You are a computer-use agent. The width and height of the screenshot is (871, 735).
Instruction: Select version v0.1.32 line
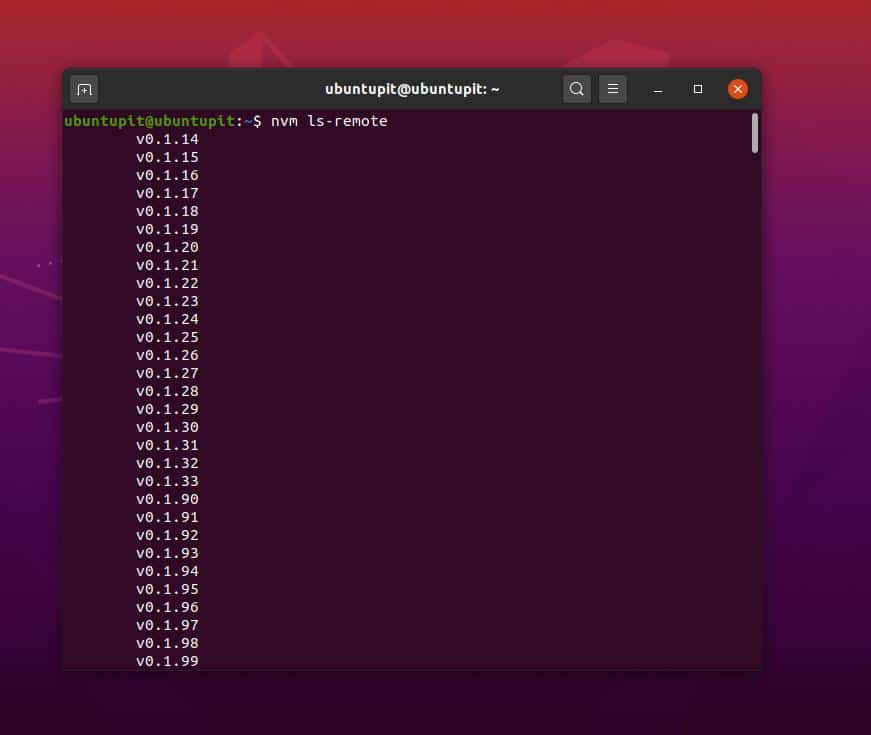click(x=167, y=463)
